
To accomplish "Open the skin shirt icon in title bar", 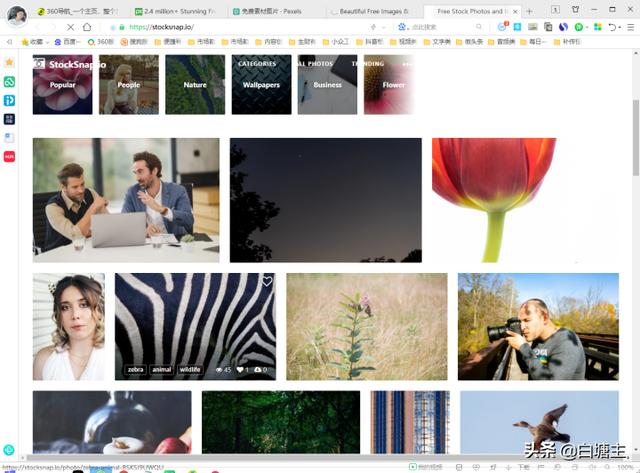I will (x=575, y=9).
